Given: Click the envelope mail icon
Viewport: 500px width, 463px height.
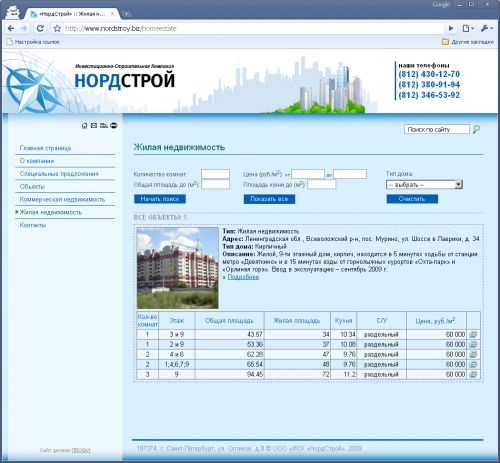Looking at the screenshot, I should pos(94,125).
